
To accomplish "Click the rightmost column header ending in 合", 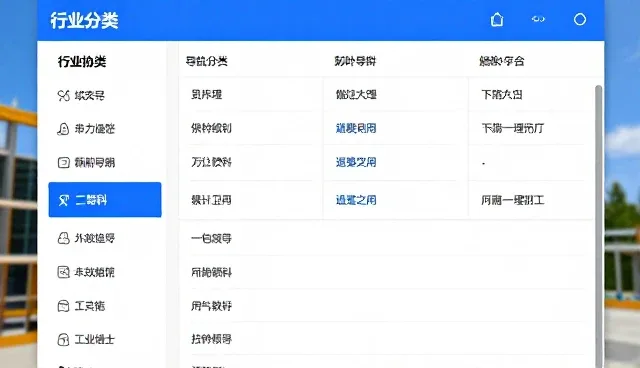I will (502, 61).
